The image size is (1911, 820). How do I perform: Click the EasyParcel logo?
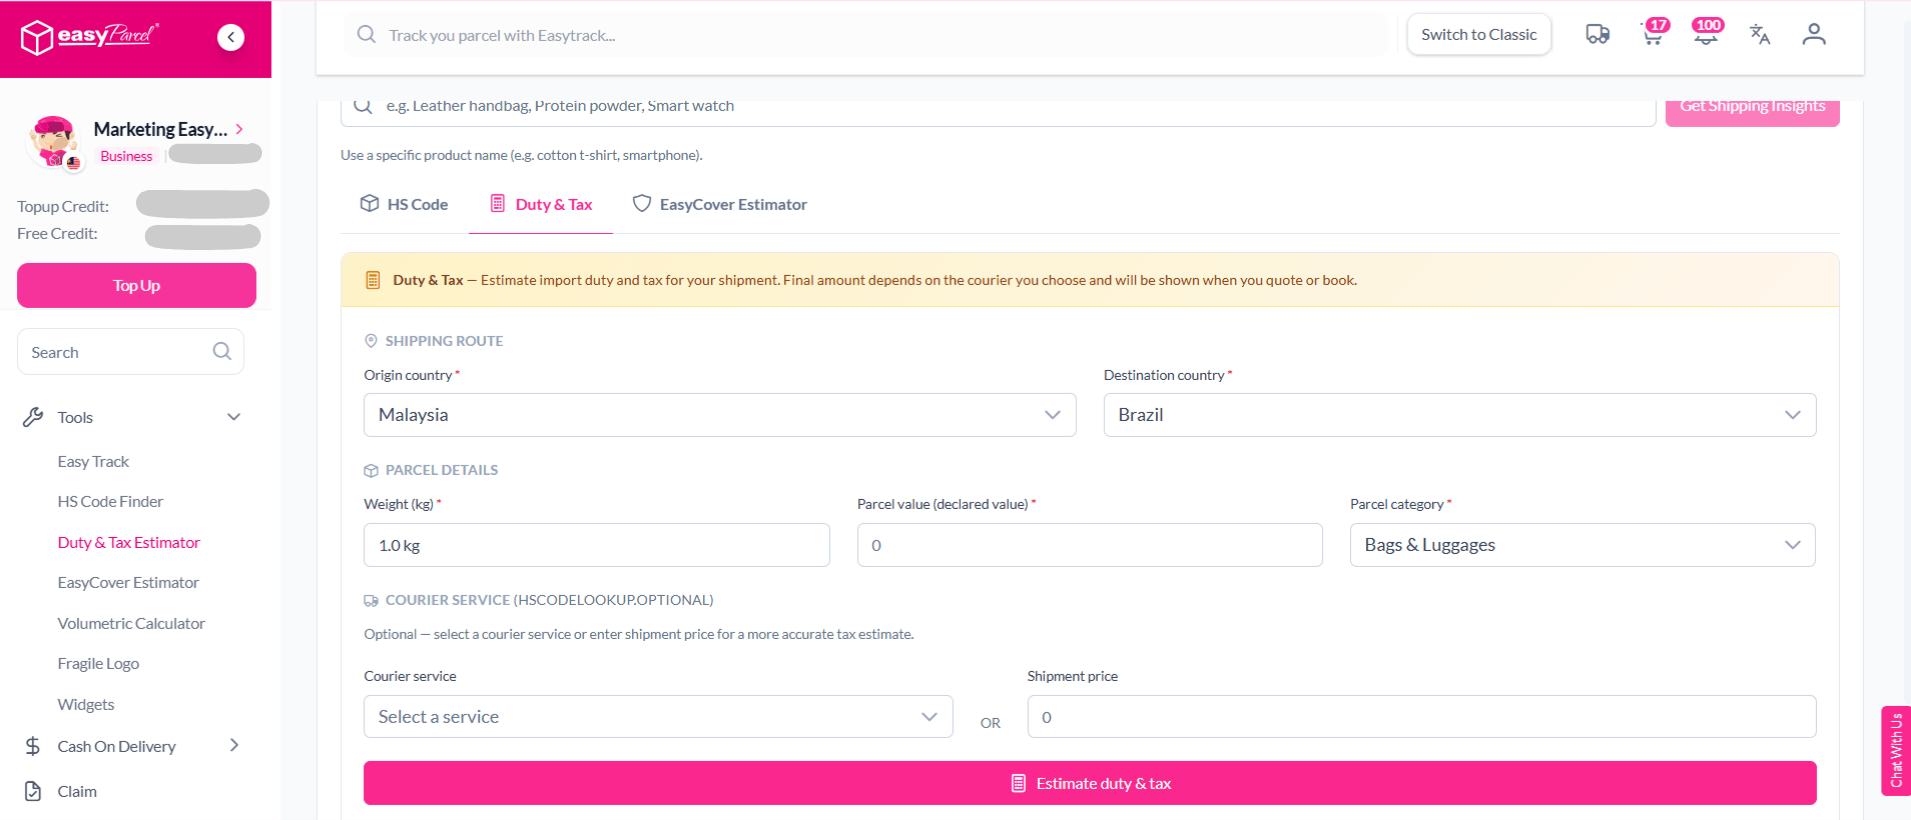pyautogui.click(x=90, y=37)
